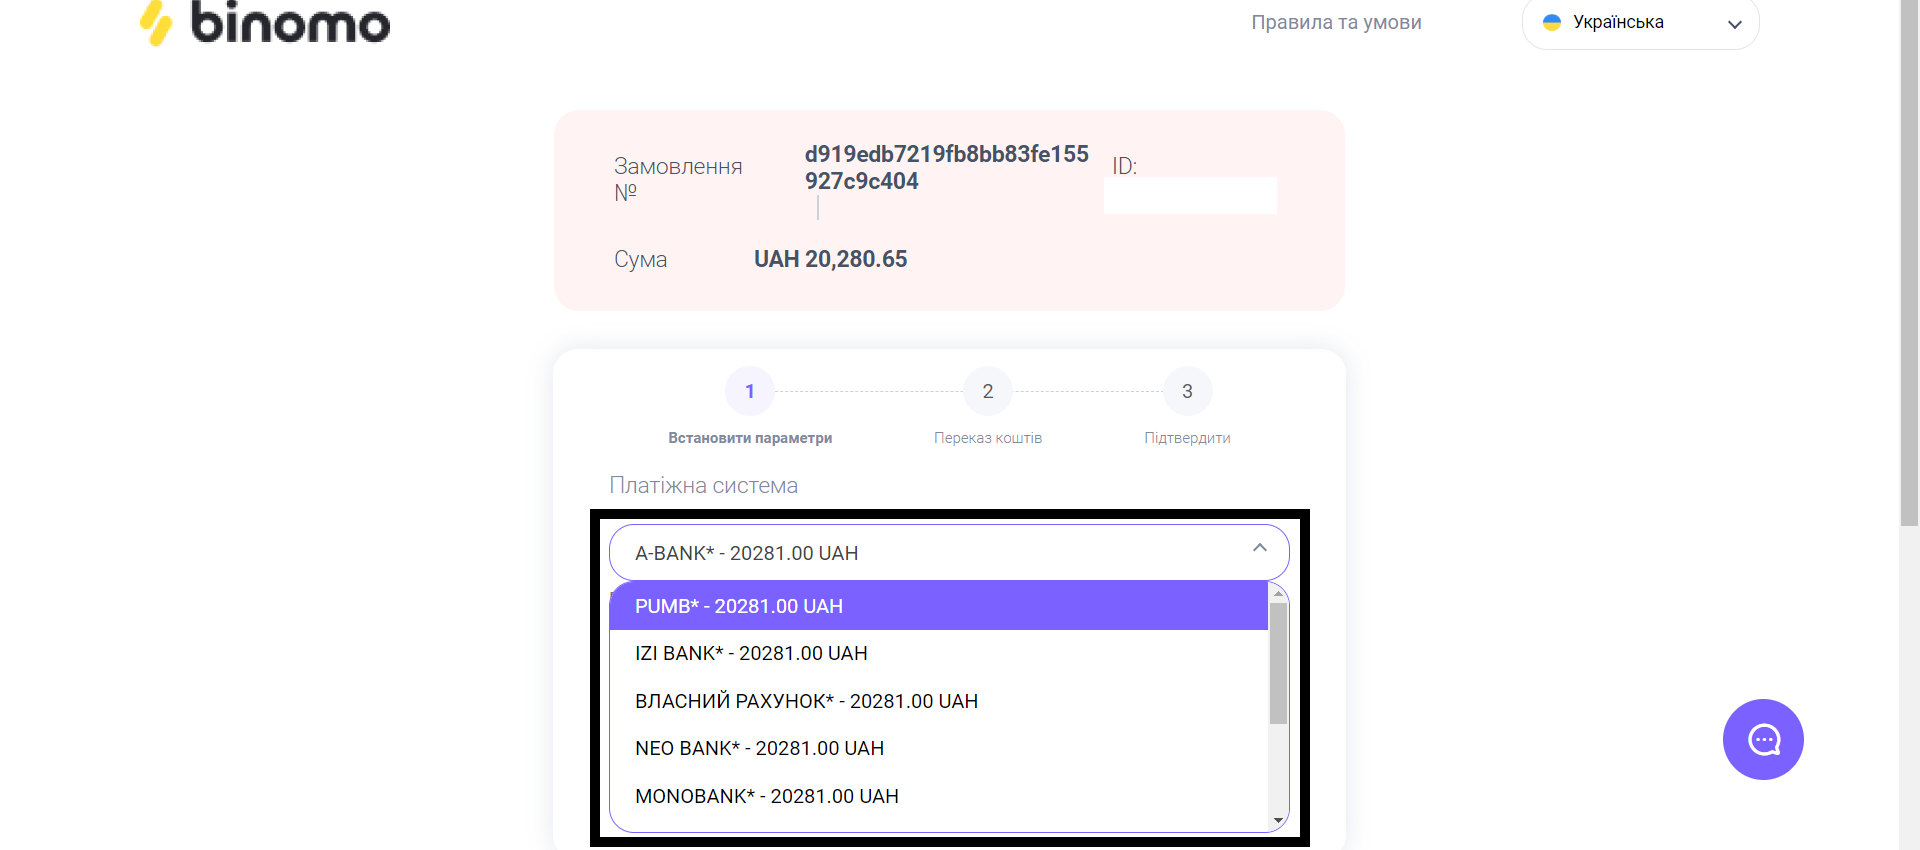Click step 1 circle indicator
The image size is (1920, 850).
click(x=749, y=391)
